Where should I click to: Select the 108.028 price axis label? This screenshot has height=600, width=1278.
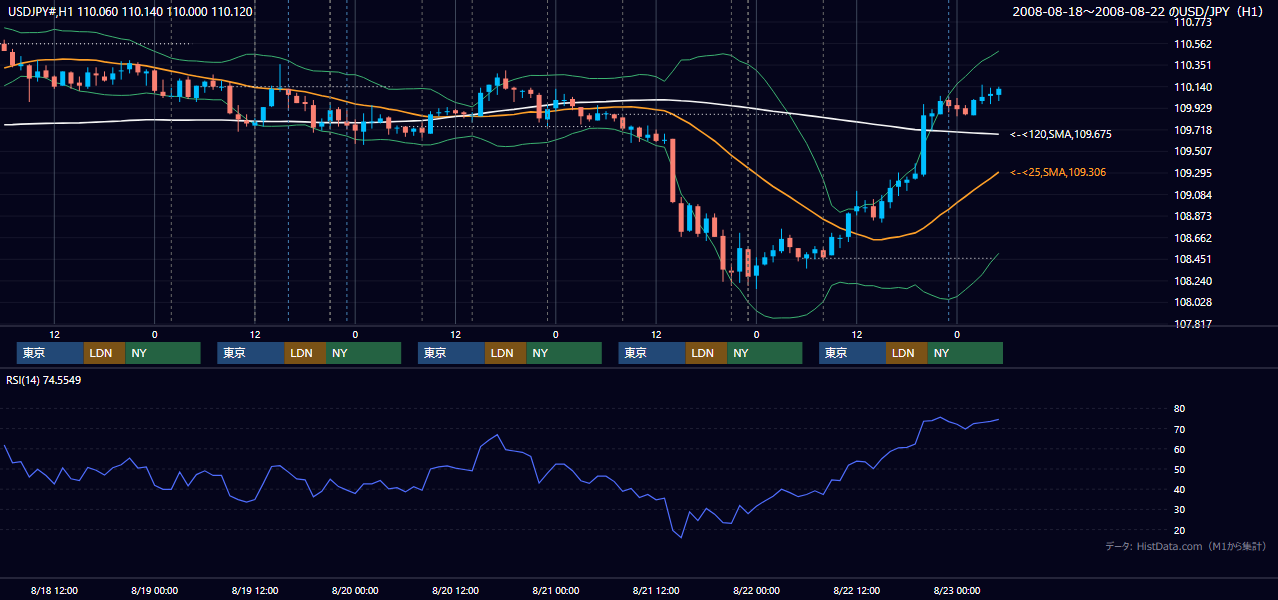point(1195,302)
